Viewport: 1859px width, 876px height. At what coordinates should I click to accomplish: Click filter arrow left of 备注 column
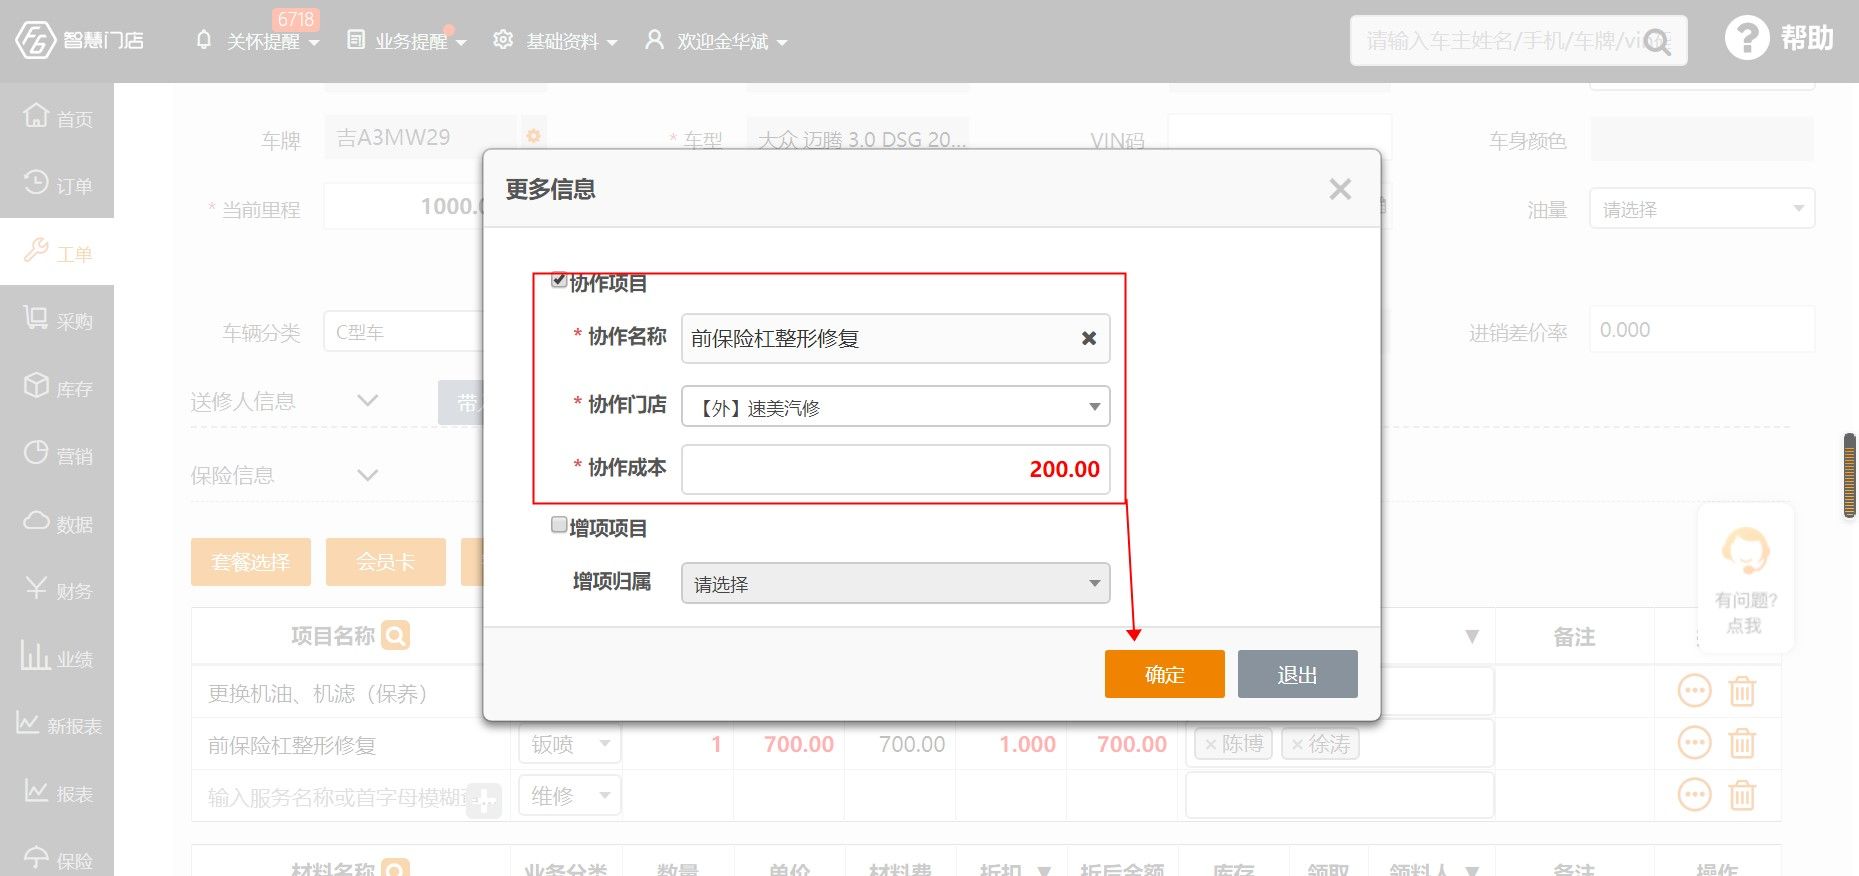[1471, 636]
